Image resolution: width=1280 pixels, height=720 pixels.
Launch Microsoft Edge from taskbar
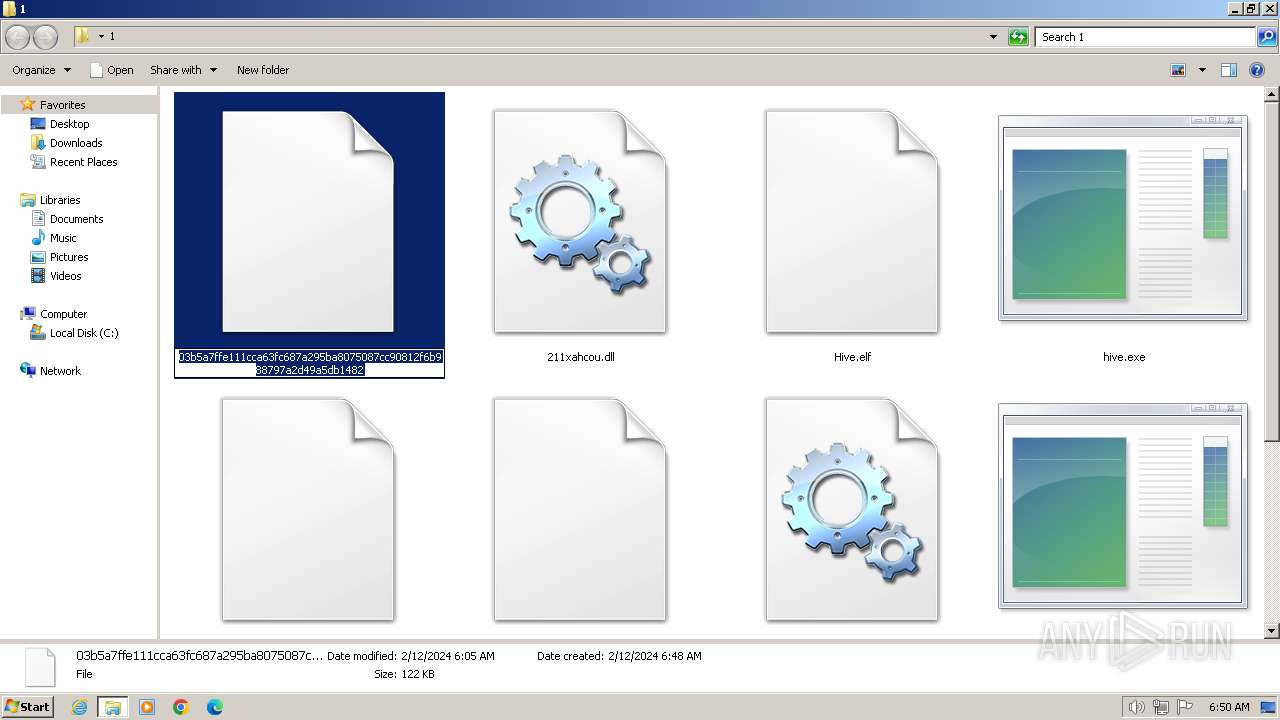[x=215, y=707]
